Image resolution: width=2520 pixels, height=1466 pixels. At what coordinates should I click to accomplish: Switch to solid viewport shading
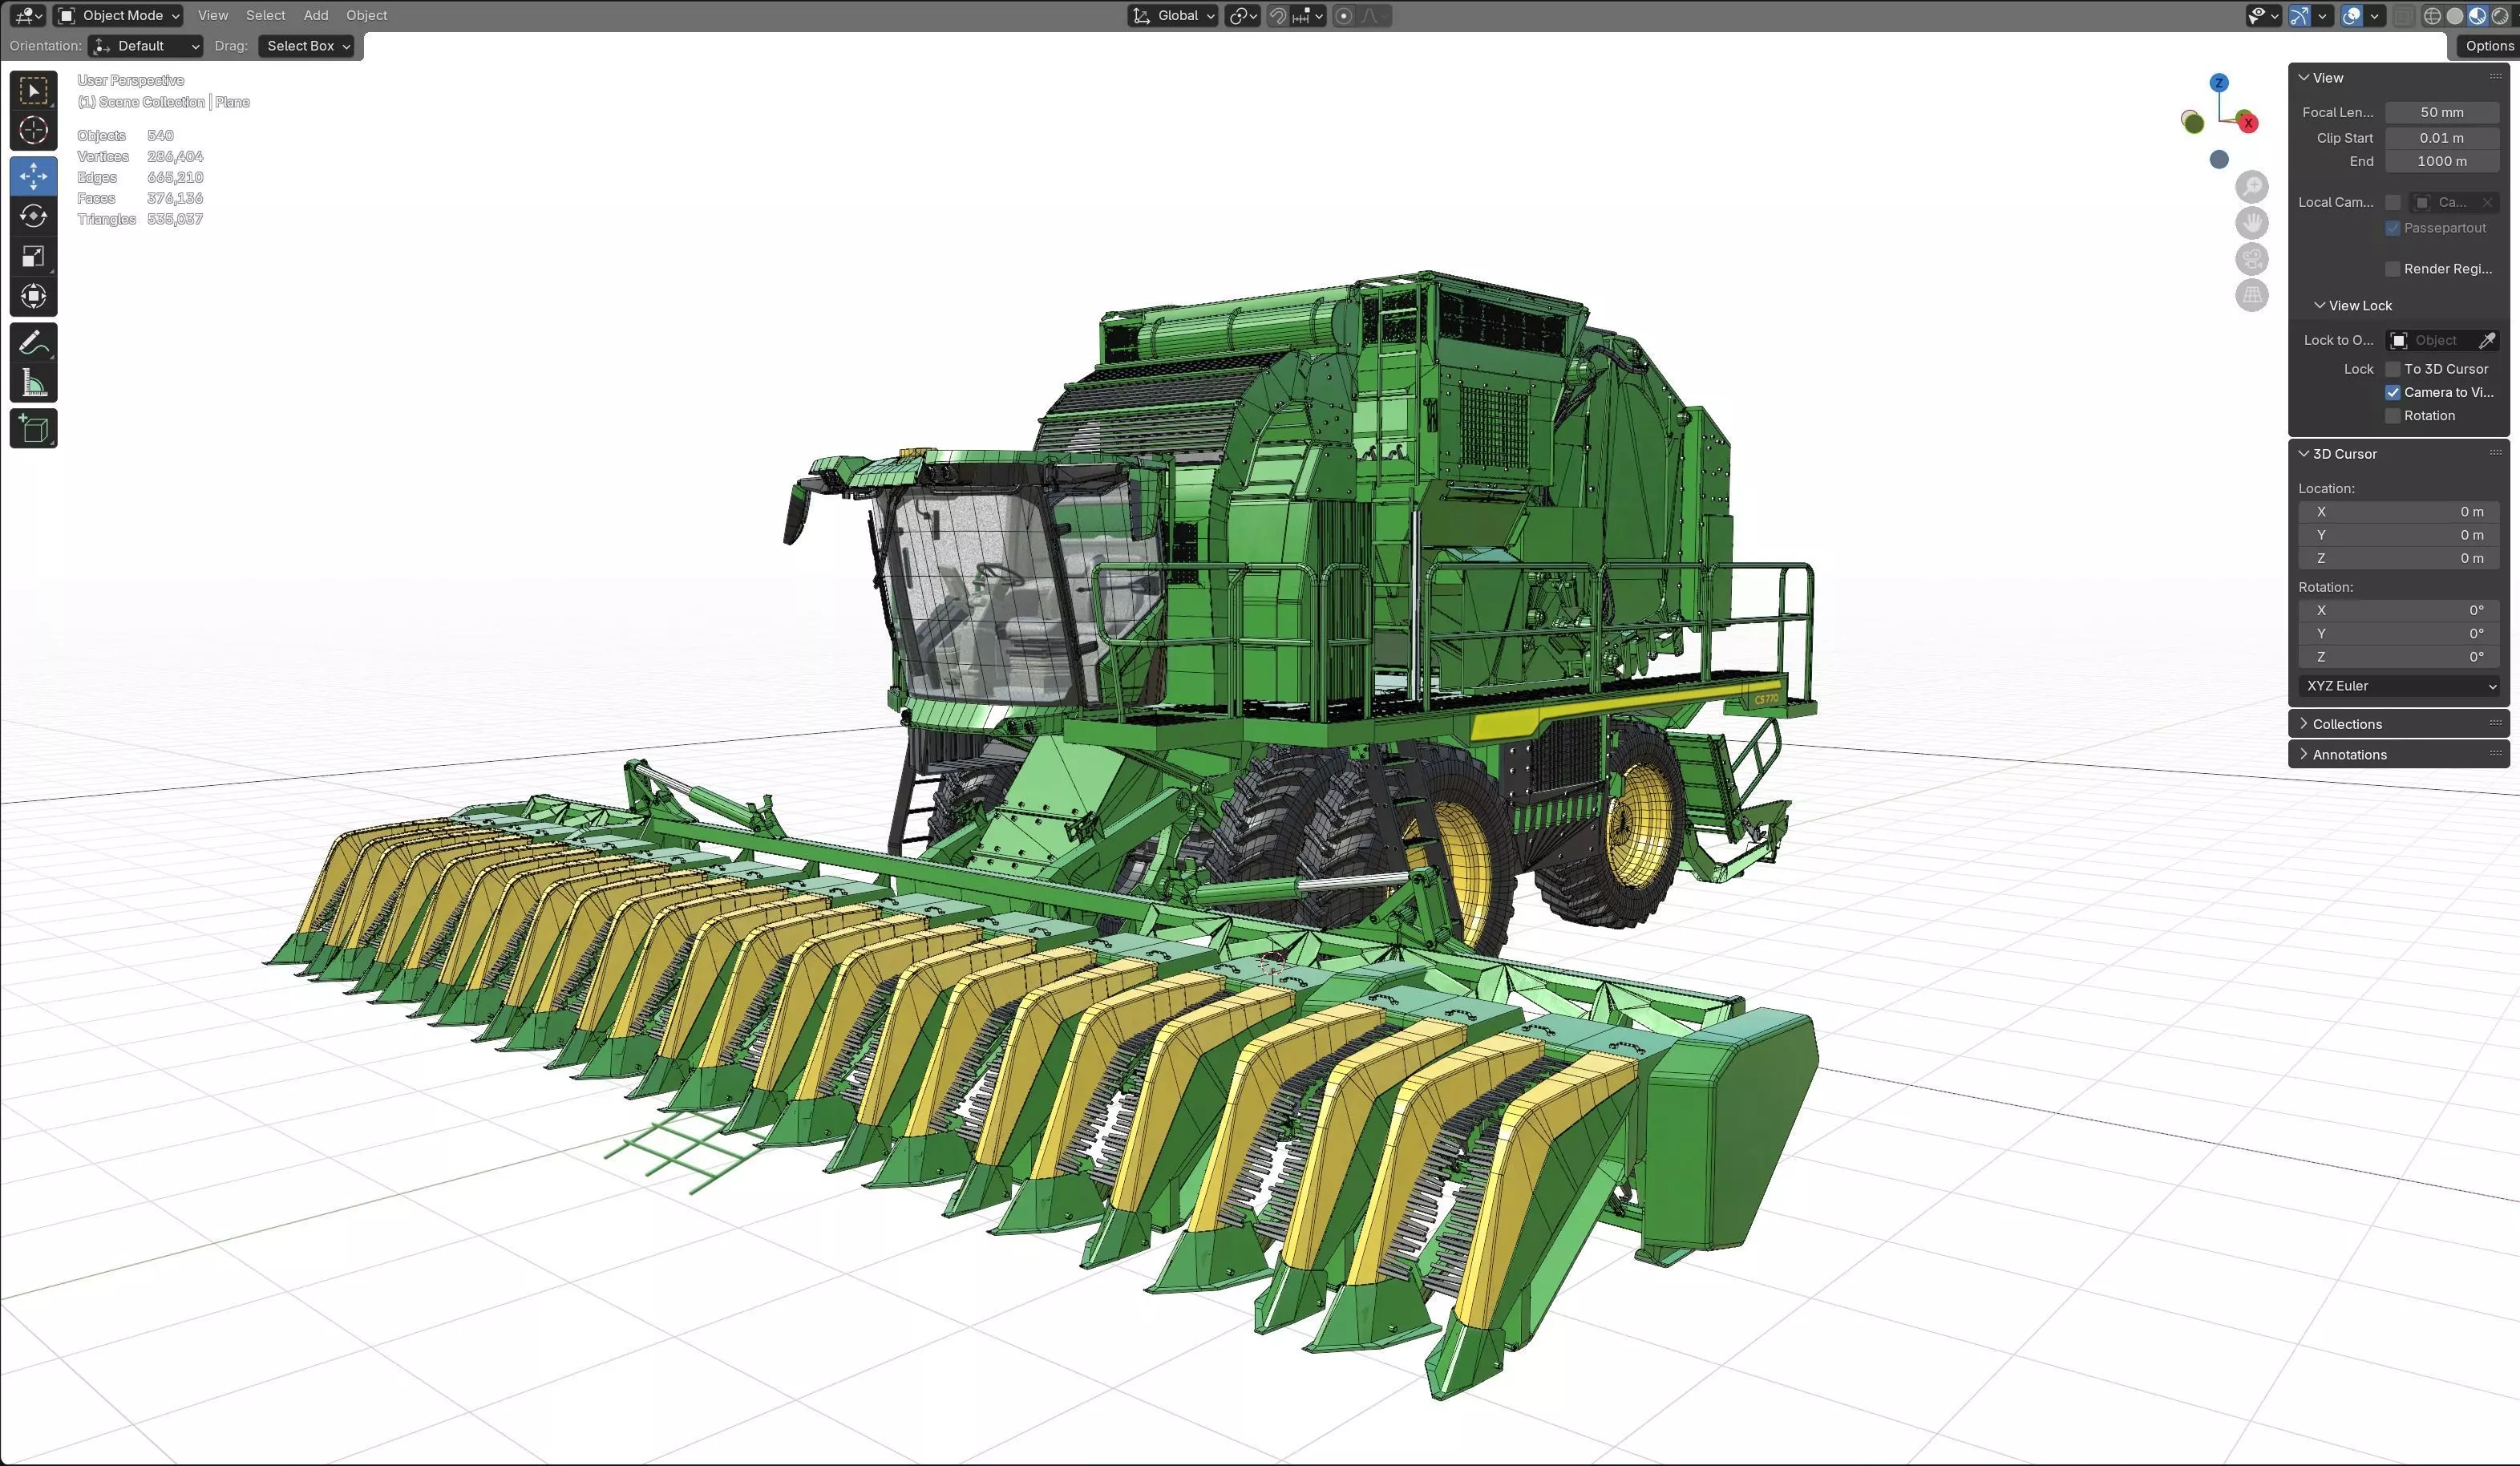pos(2455,16)
